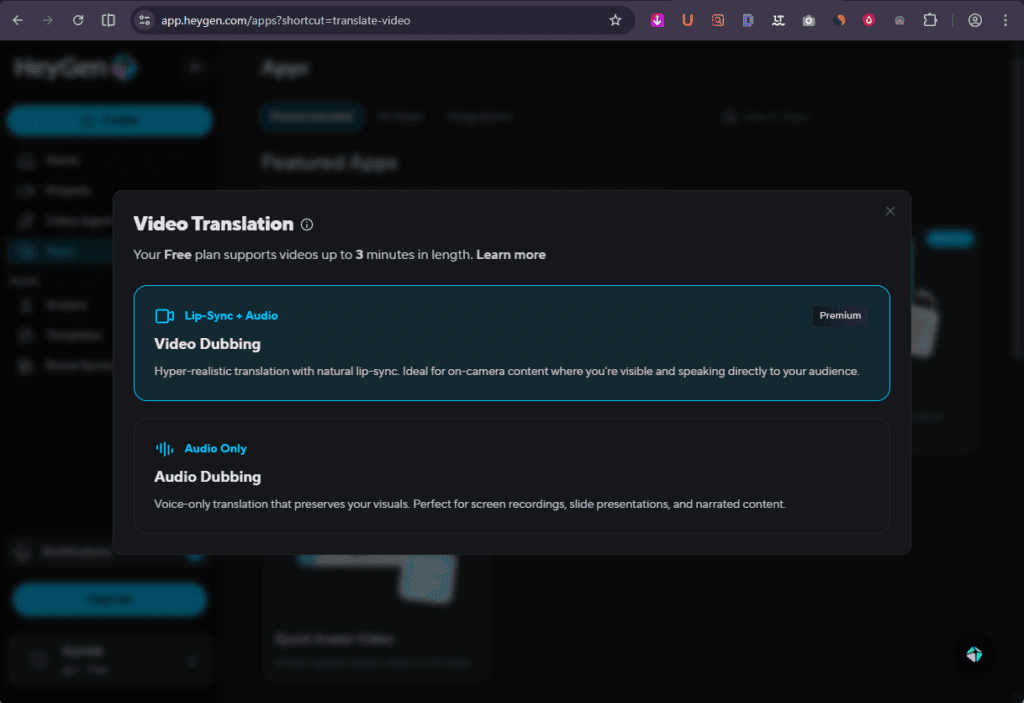The image size is (1024, 703).
Task: Open the help chat widget button
Action: tap(974, 654)
